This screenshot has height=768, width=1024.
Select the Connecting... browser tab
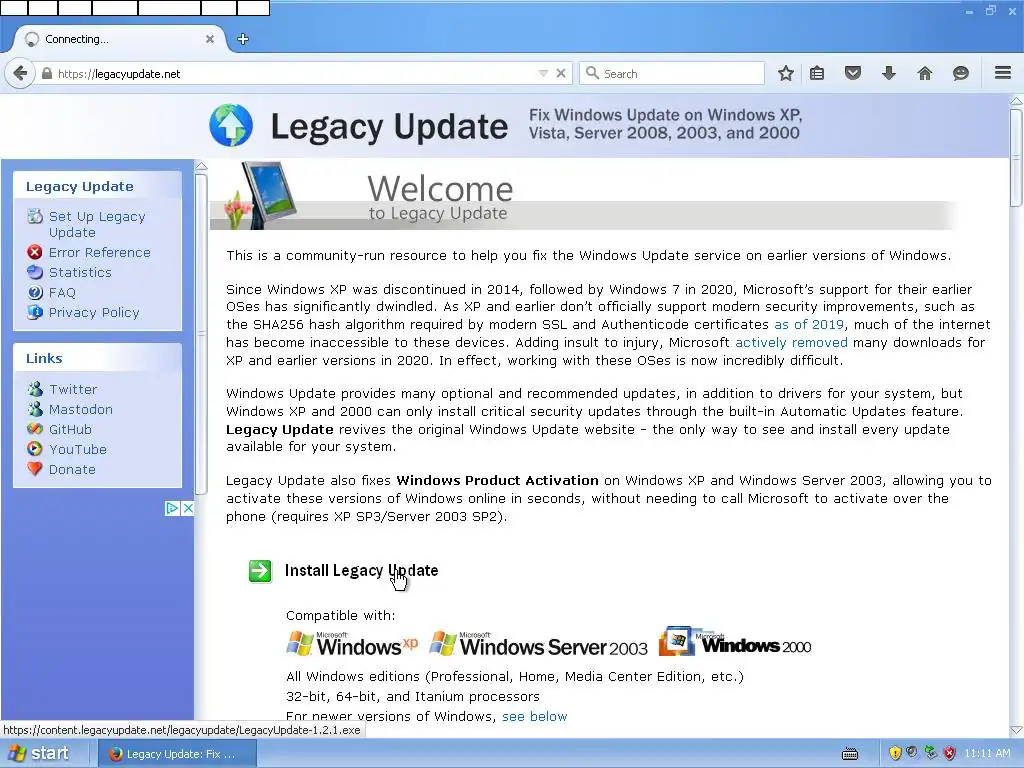(x=119, y=39)
